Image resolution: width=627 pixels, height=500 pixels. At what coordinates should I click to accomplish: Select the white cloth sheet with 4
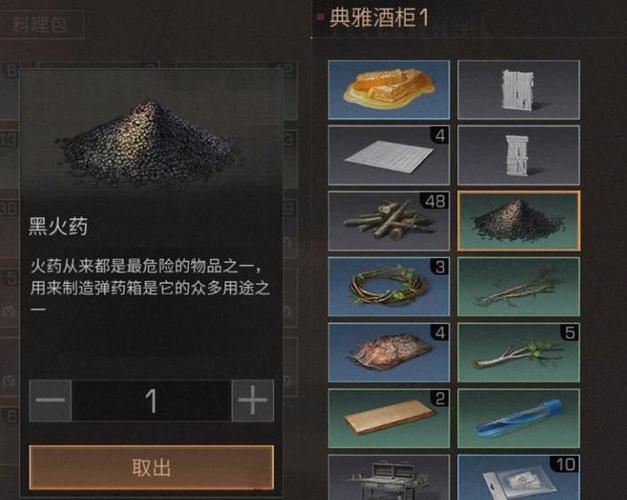click(x=389, y=155)
